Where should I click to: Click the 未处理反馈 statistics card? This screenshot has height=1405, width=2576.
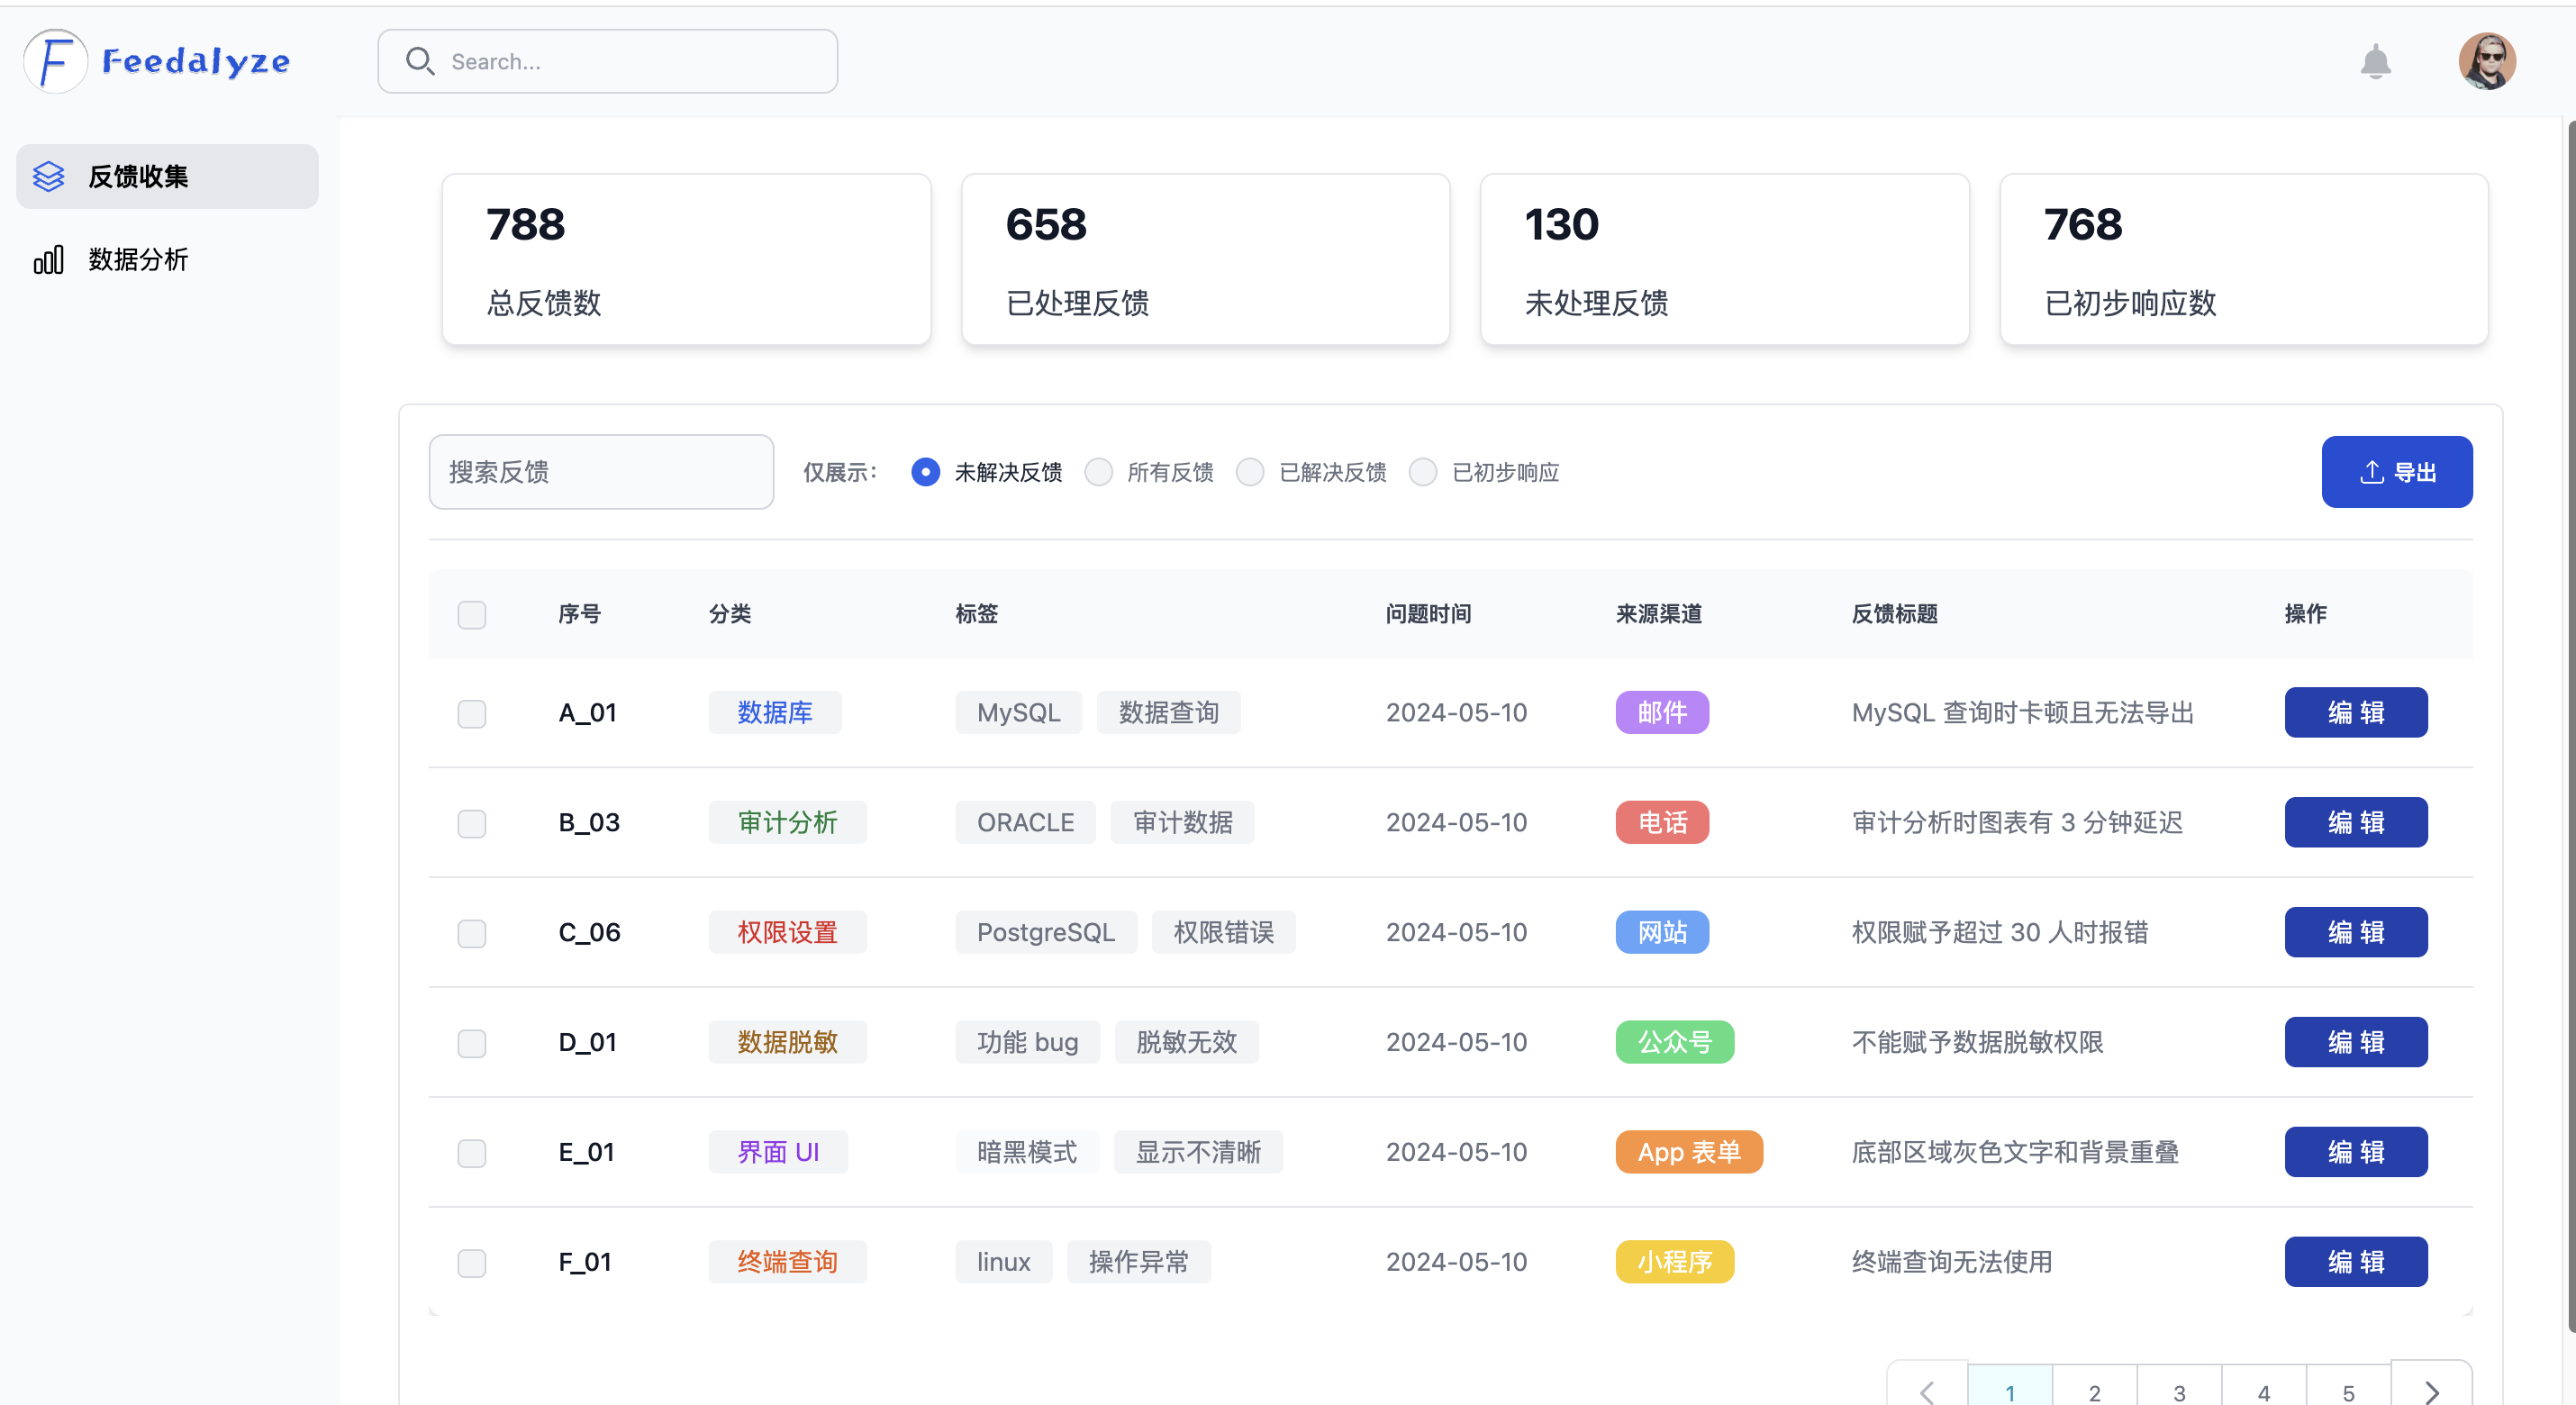point(1724,260)
